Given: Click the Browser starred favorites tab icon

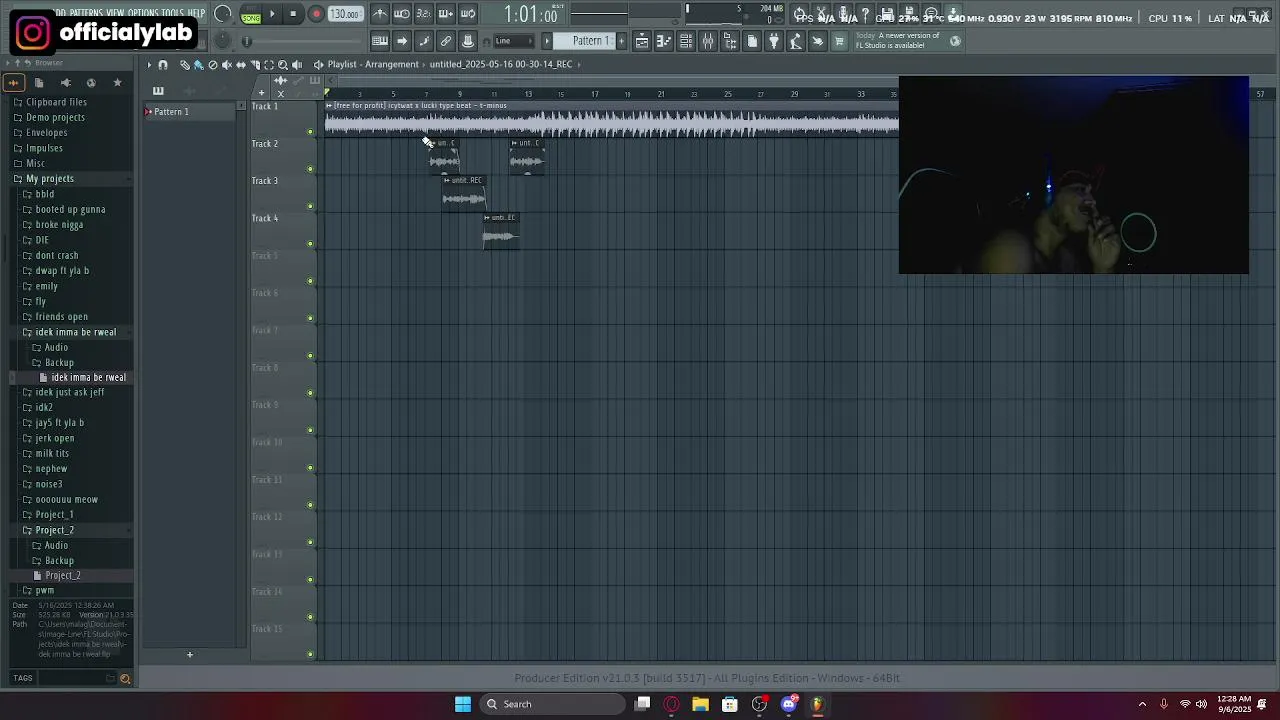Looking at the screenshot, I should click(x=117, y=83).
